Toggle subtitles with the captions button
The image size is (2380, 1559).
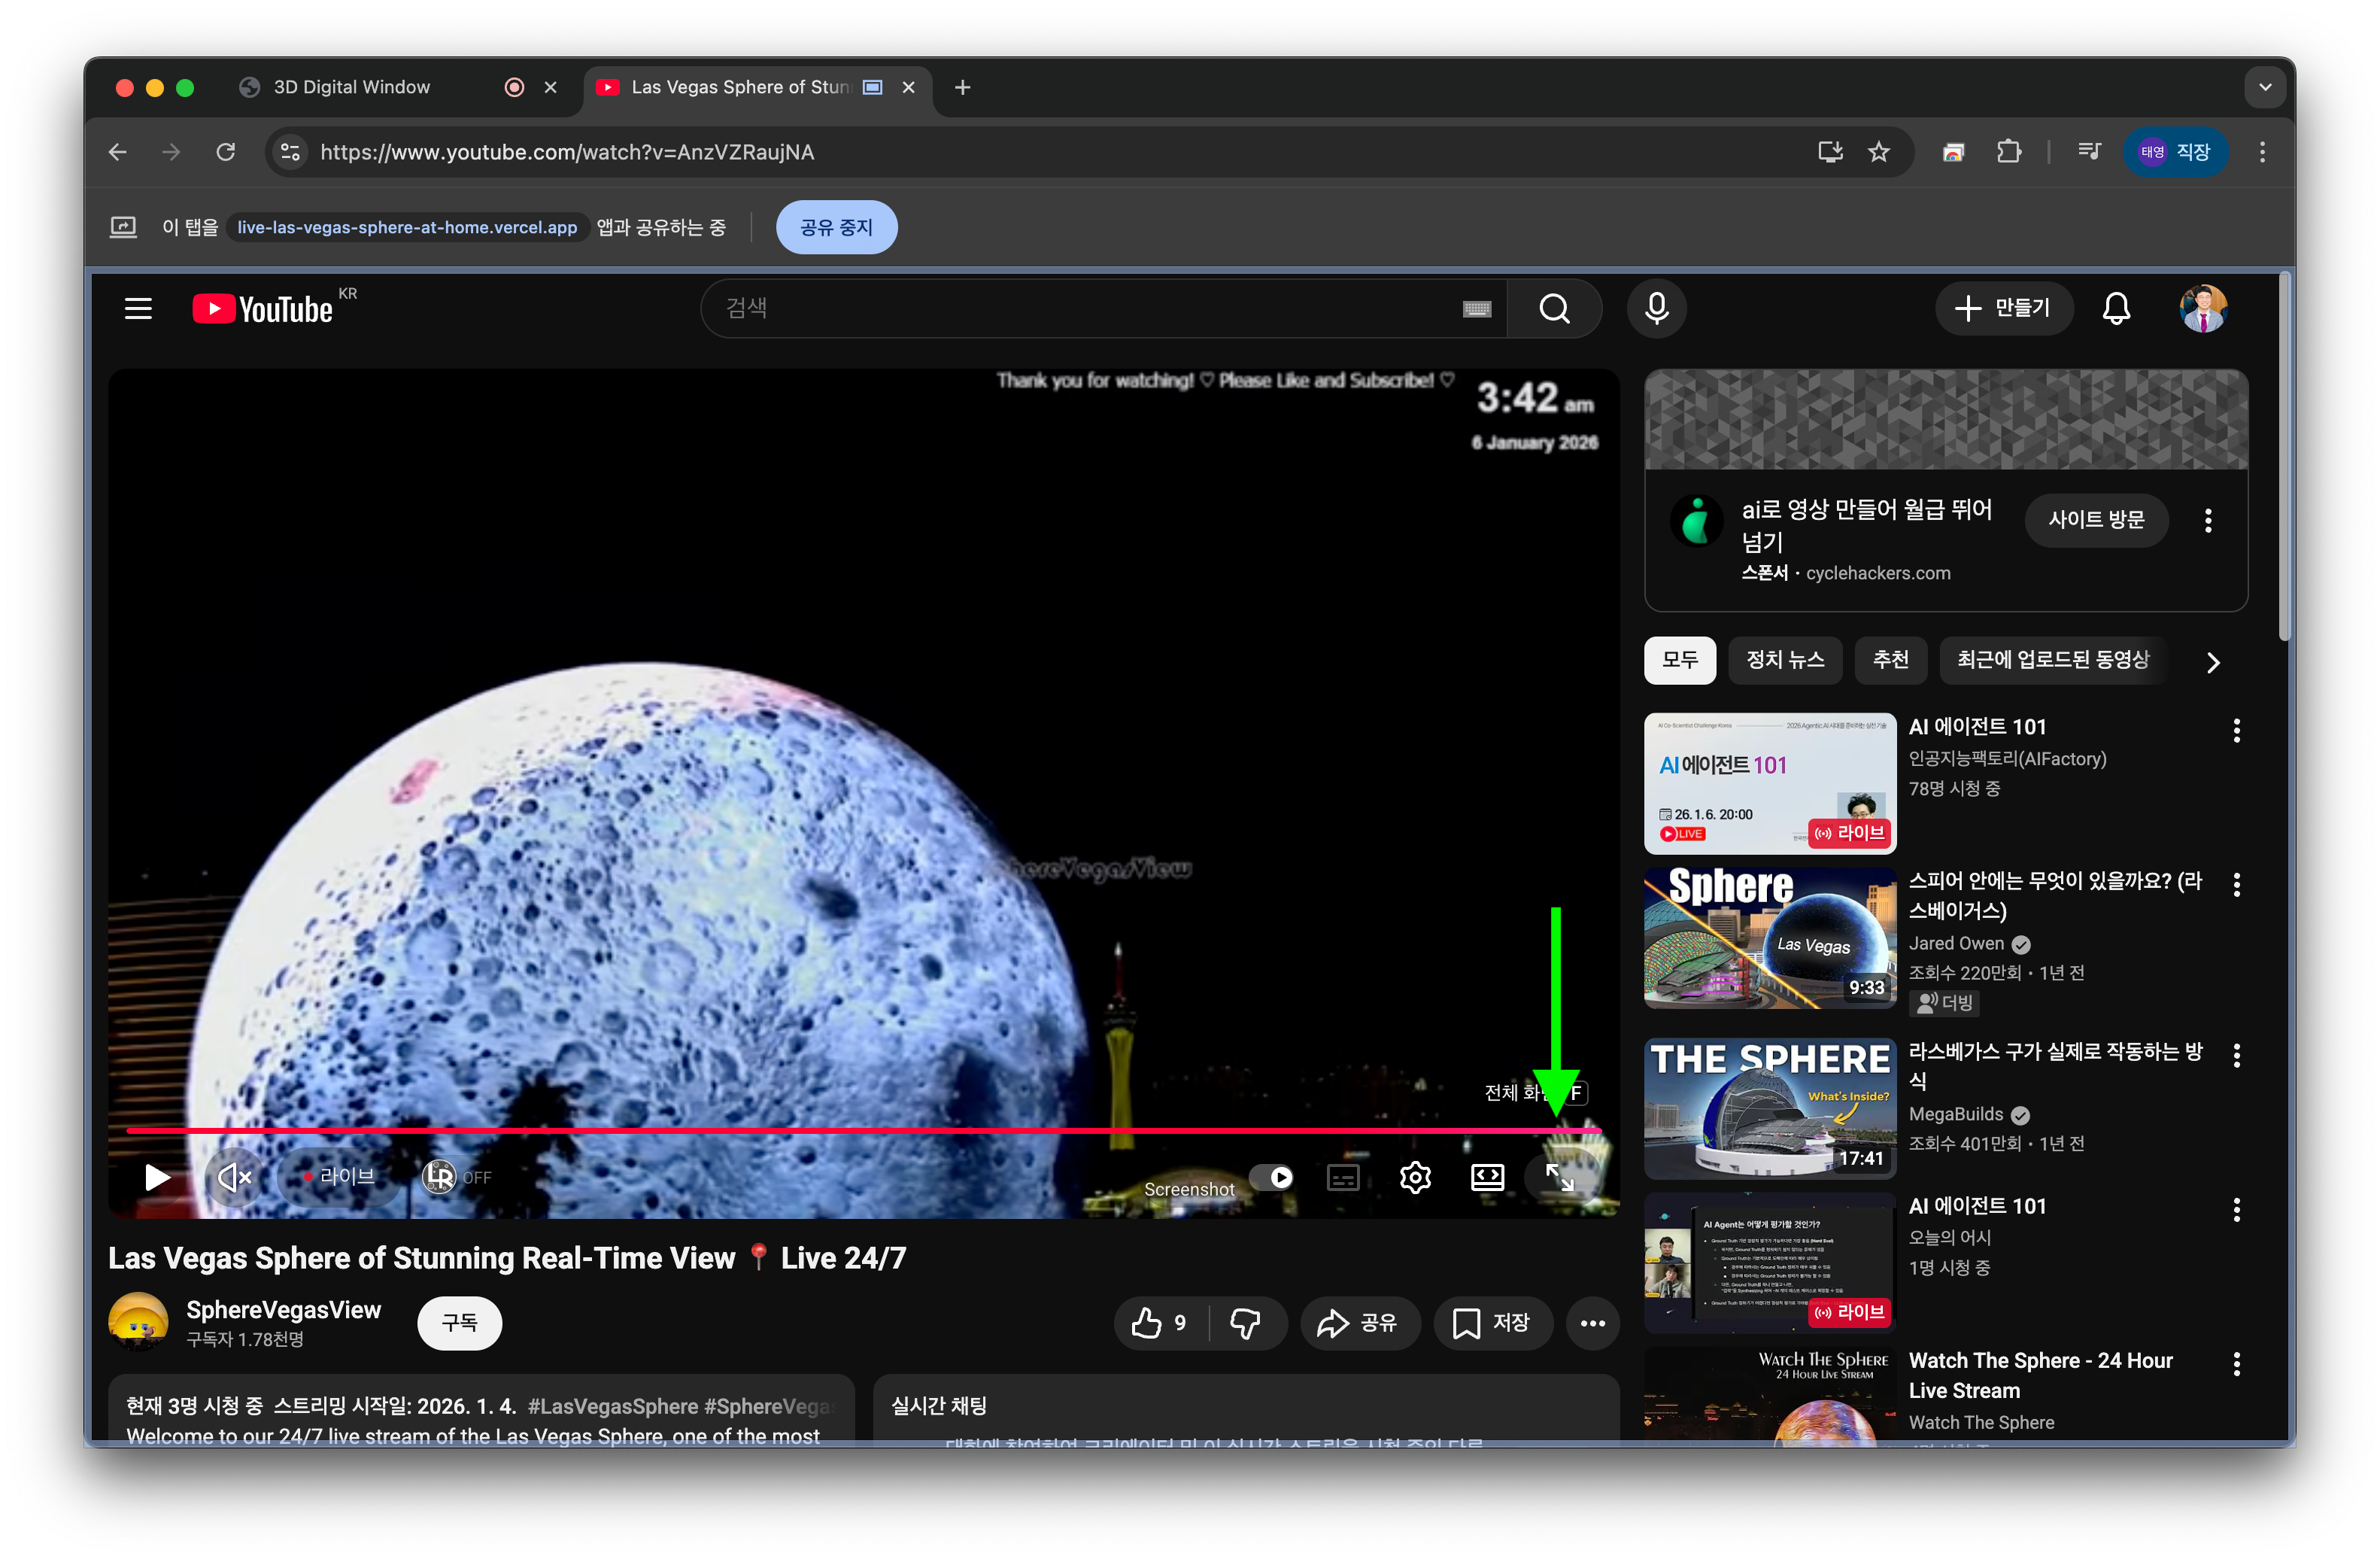(x=1342, y=1177)
